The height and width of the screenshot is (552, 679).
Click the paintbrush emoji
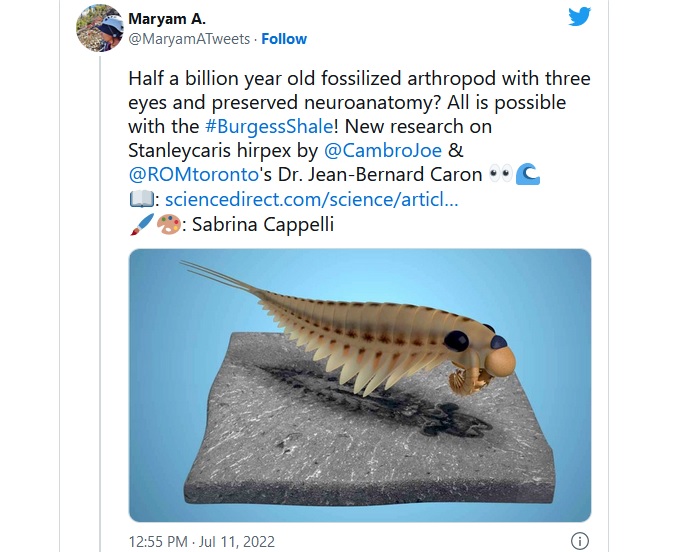(x=142, y=224)
